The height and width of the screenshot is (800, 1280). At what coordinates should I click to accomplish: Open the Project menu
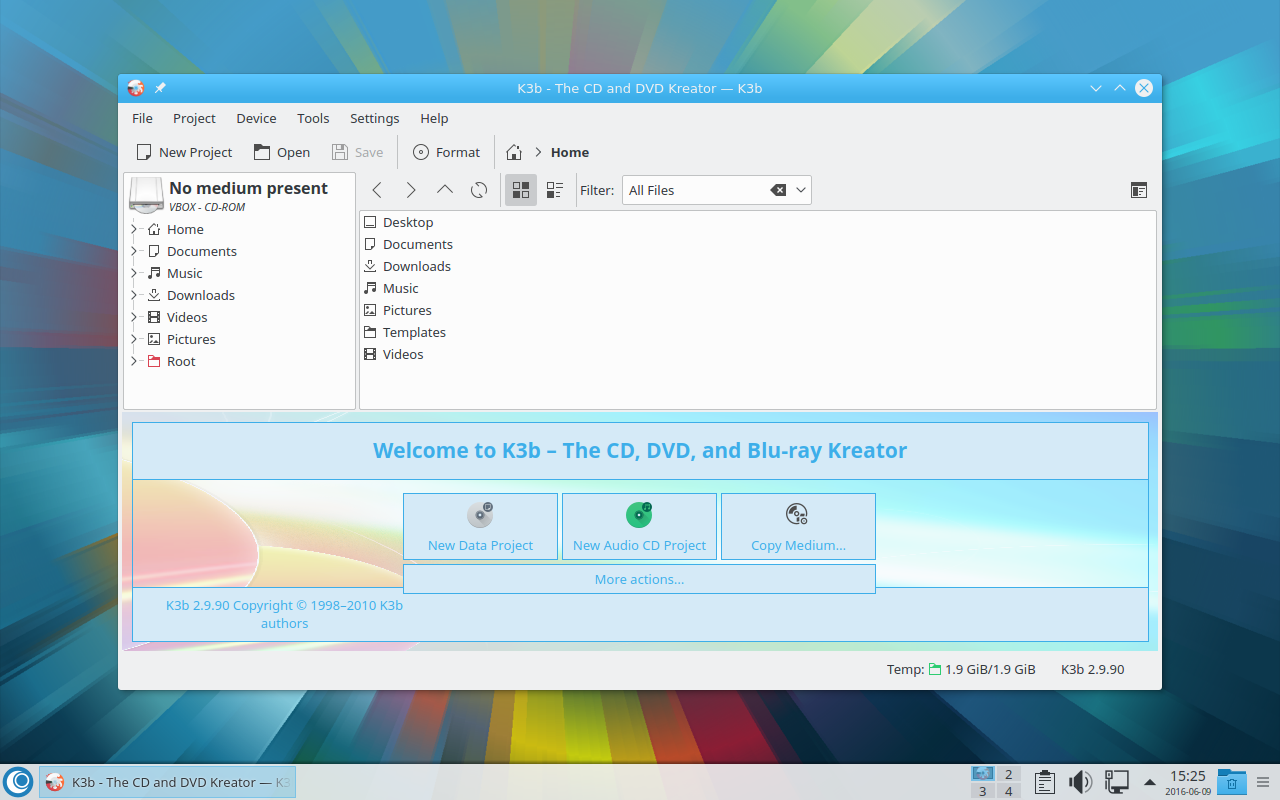(194, 118)
